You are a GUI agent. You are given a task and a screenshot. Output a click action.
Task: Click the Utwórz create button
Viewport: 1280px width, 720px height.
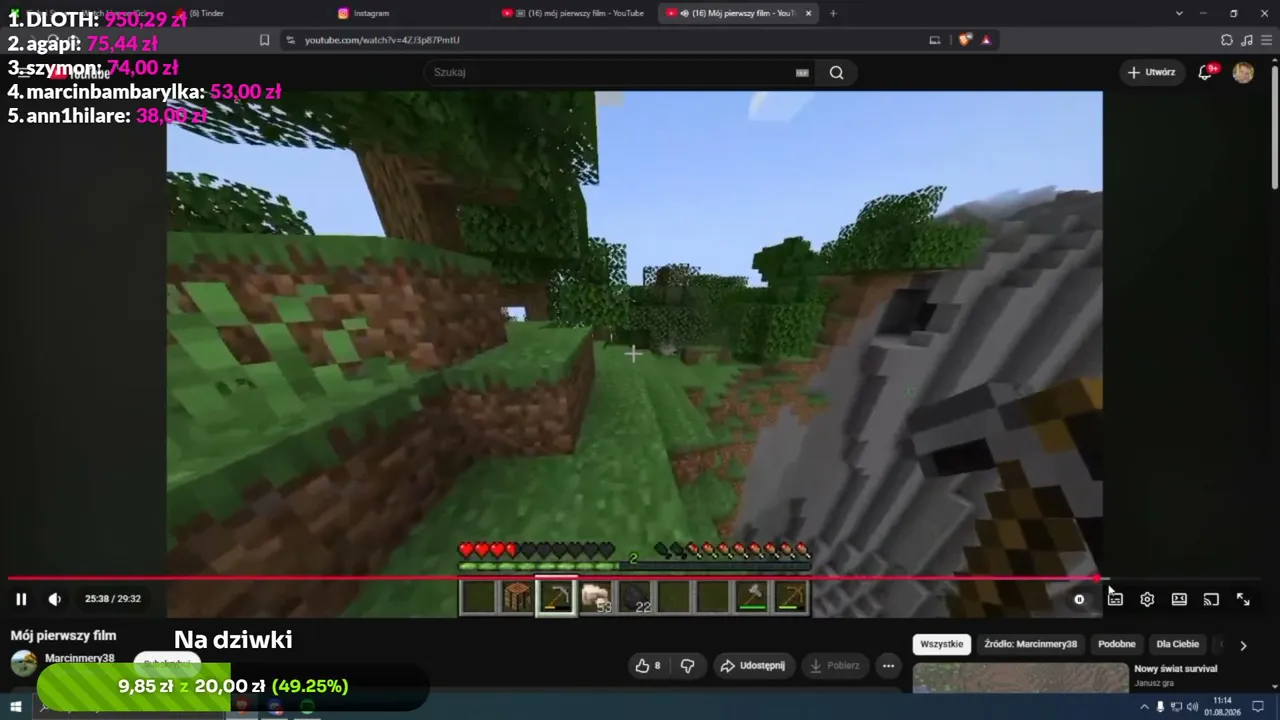1152,72
